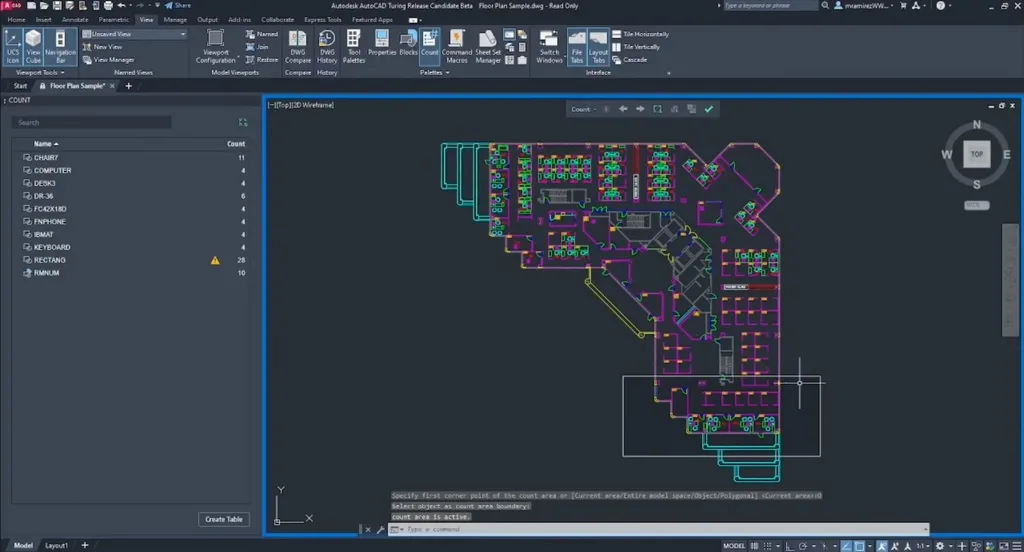Go to next count in Count toolbar
This screenshot has width=1024, height=552.
coord(640,109)
